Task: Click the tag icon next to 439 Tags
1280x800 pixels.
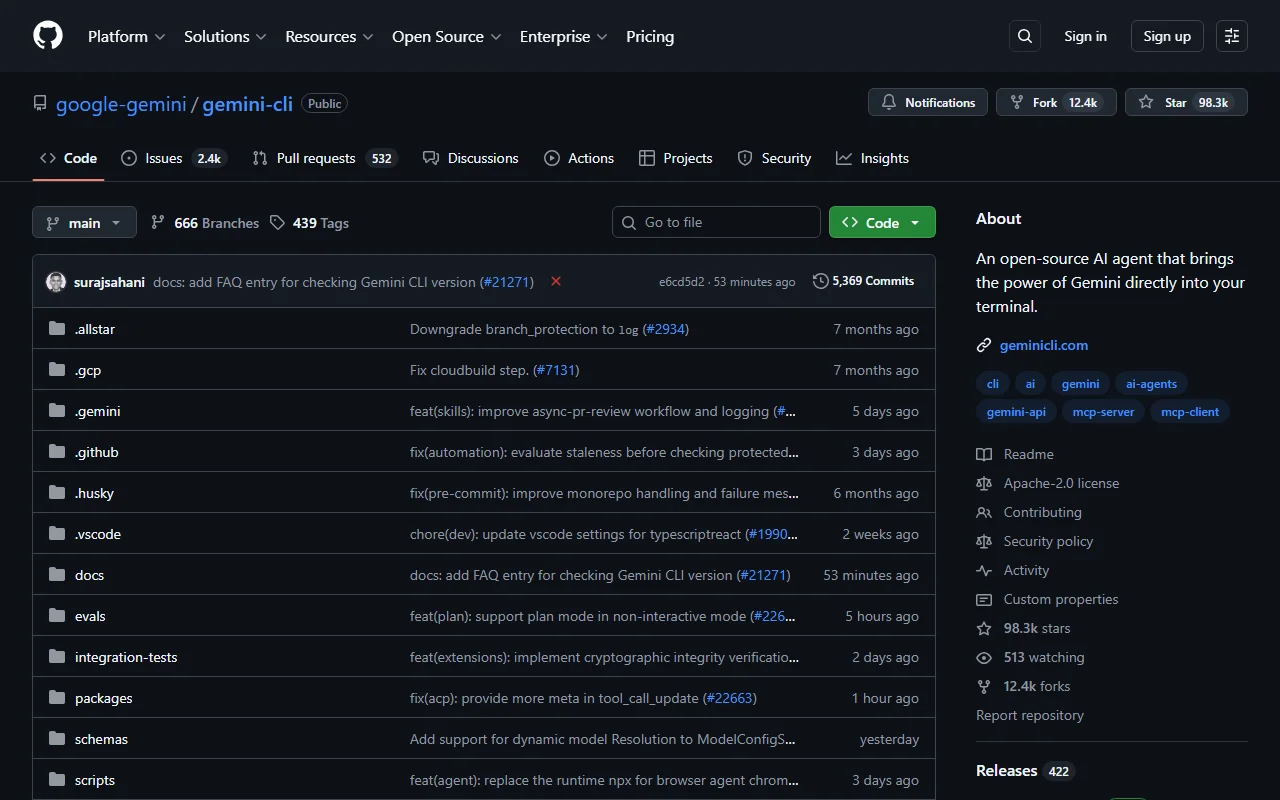Action: click(277, 222)
